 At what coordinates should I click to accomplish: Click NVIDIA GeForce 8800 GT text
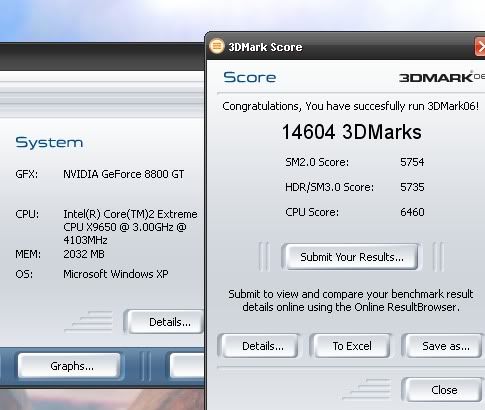click(x=123, y=174)
